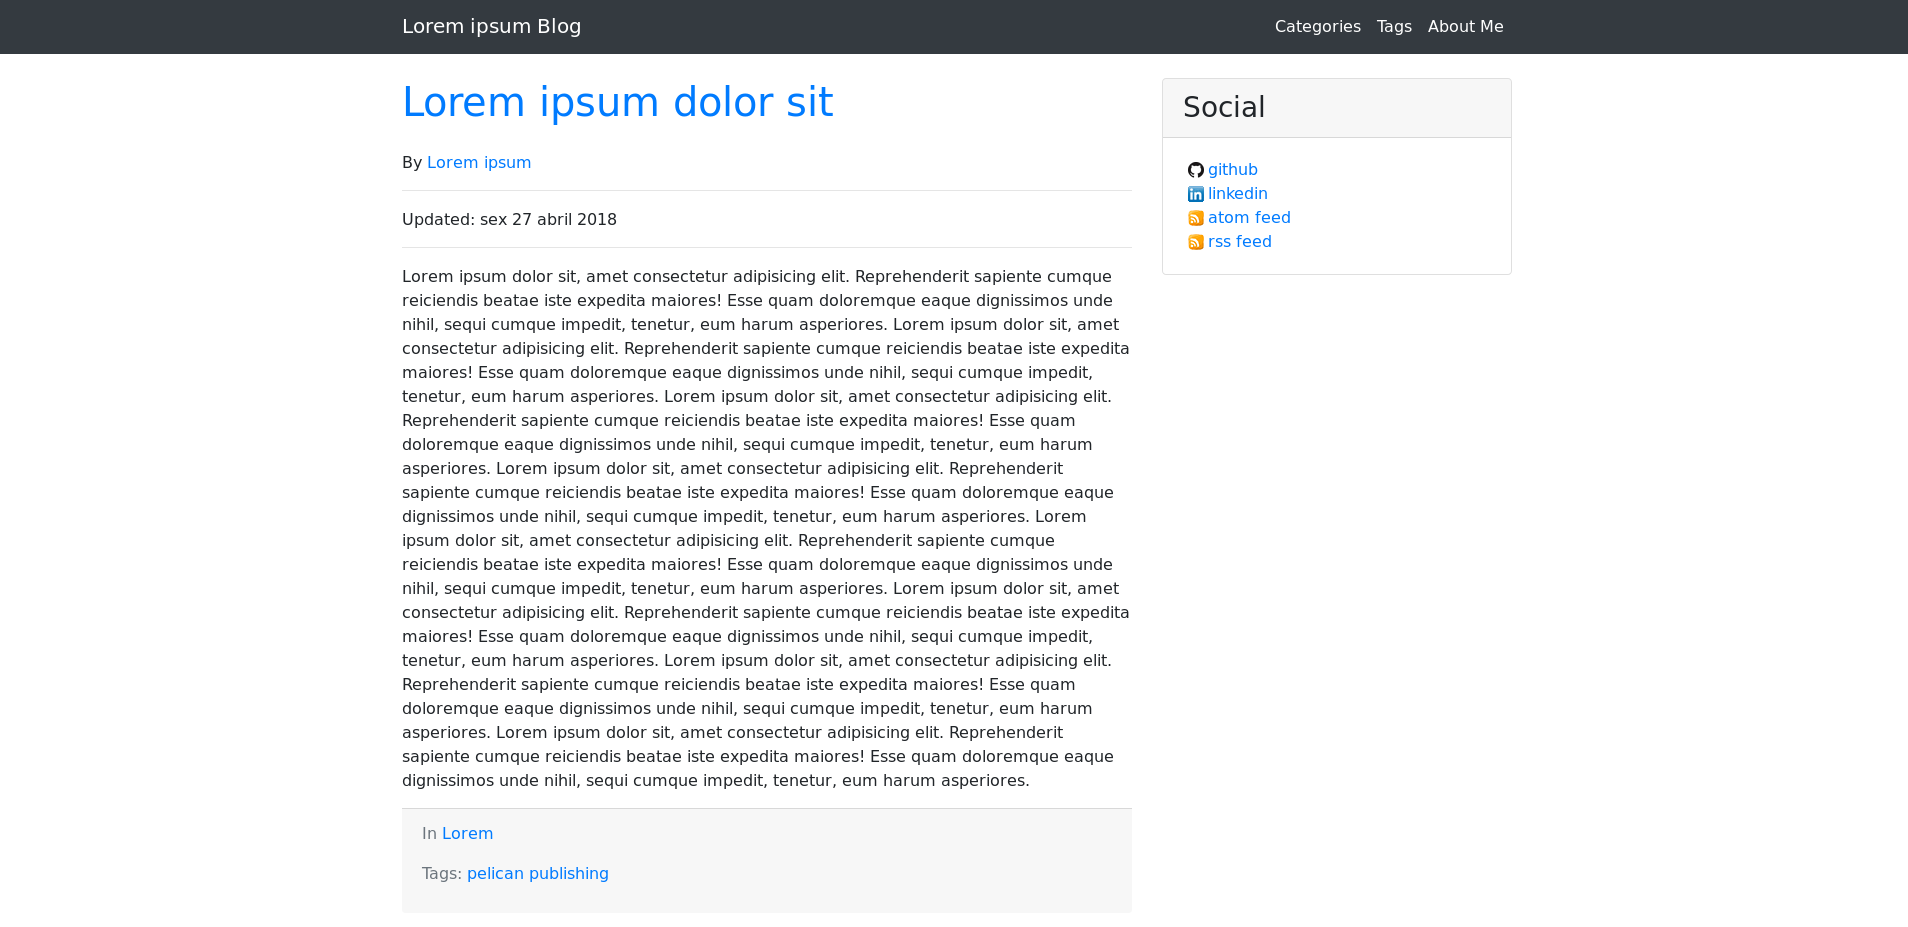Open the Lorem category link
Screen dimensions: 1908x927
467,834
